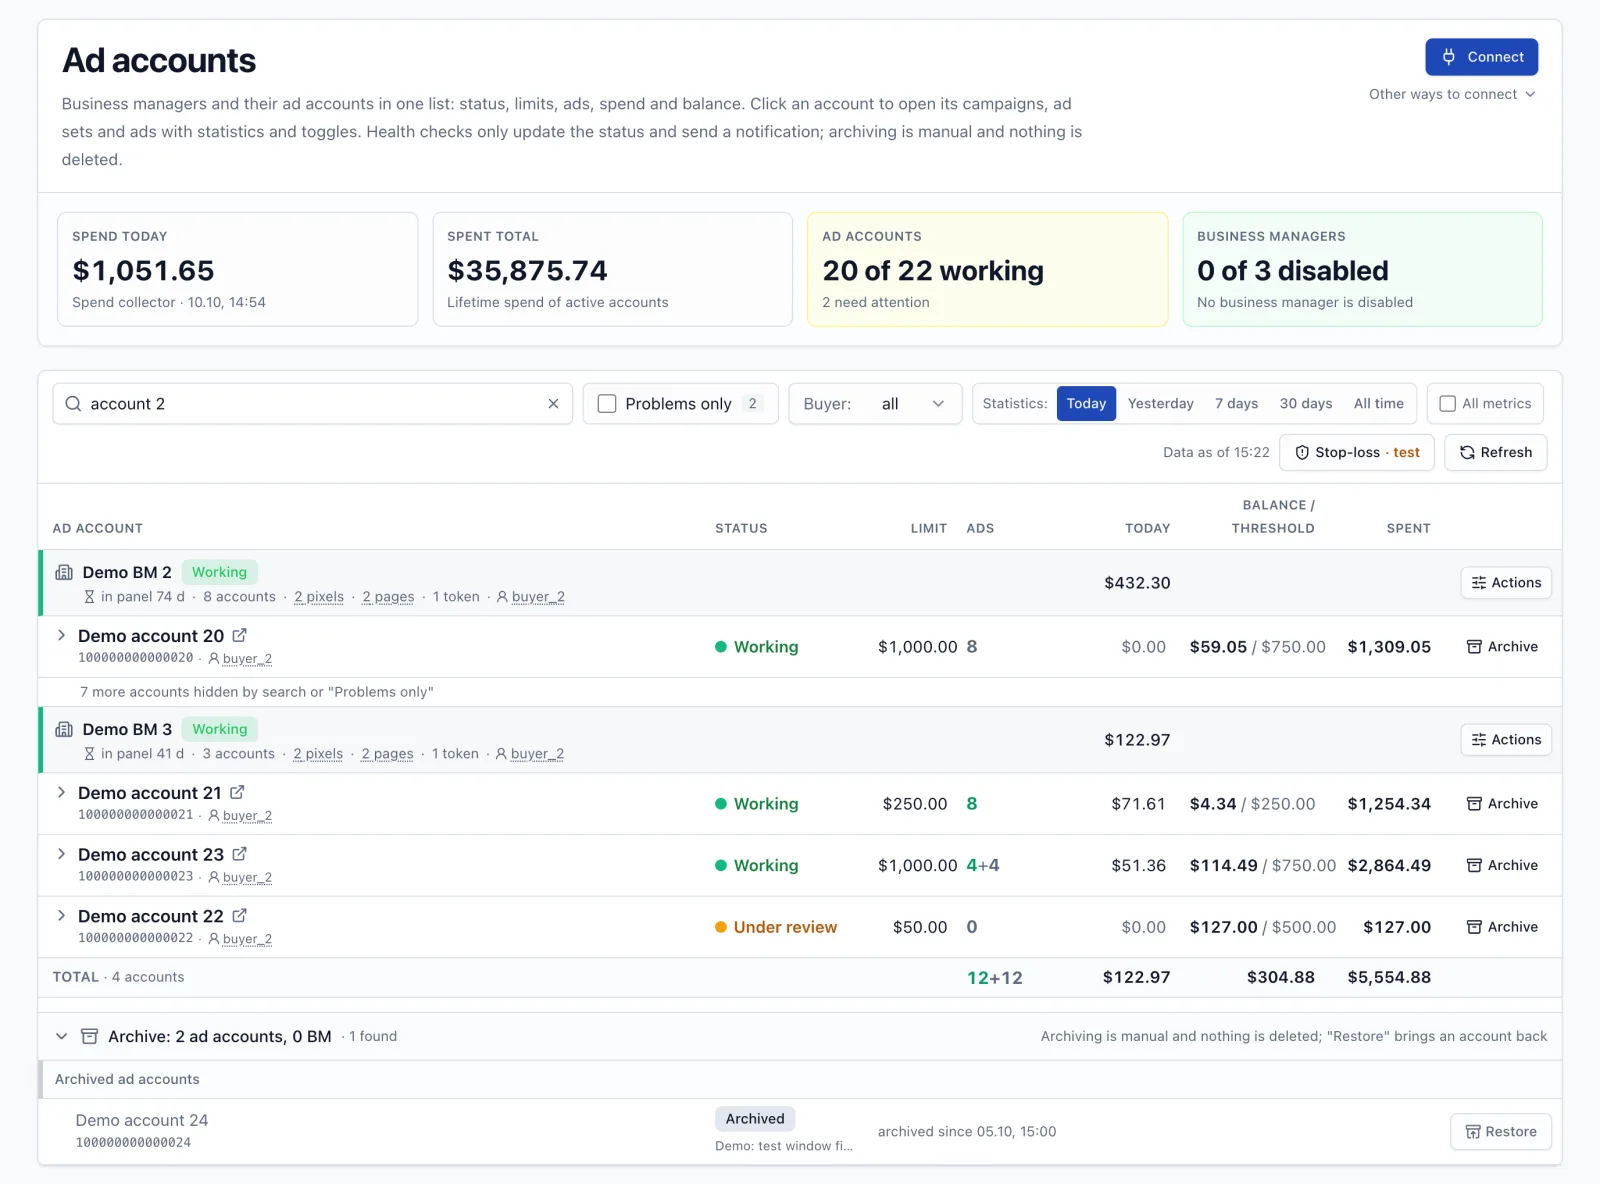Click the Ad accounts 20 of 22 working card
1600x1184 pixels.
[x=987, y=269]
